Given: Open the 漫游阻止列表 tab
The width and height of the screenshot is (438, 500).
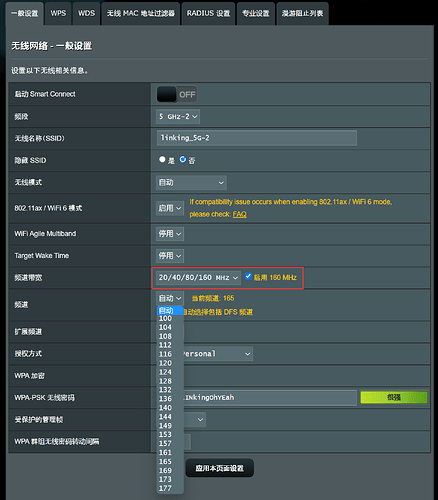Looking at the screenshot, I should (x=302, y=14).
